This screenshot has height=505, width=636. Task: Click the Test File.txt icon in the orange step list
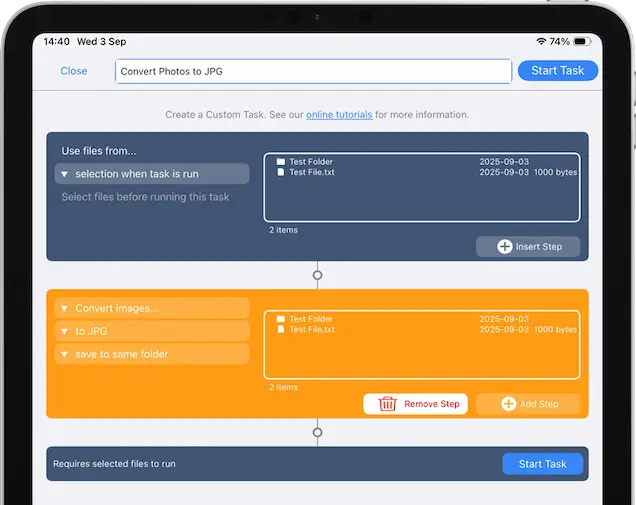click(281, 329)
